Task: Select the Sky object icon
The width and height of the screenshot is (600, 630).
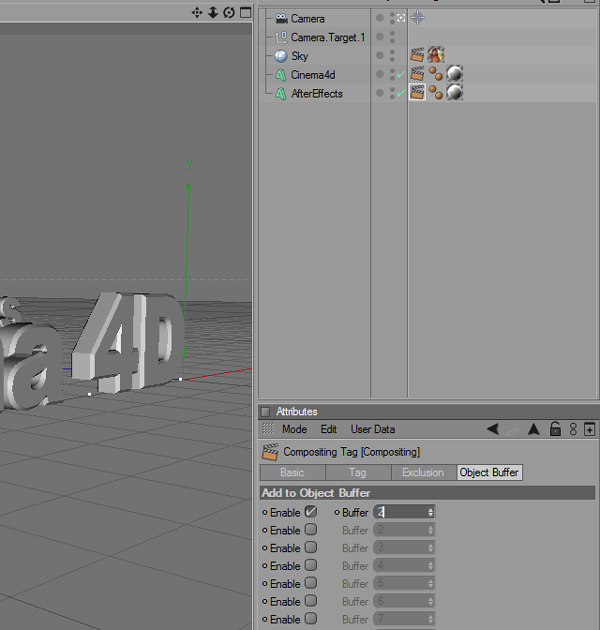Action: [x=281, y=56]
